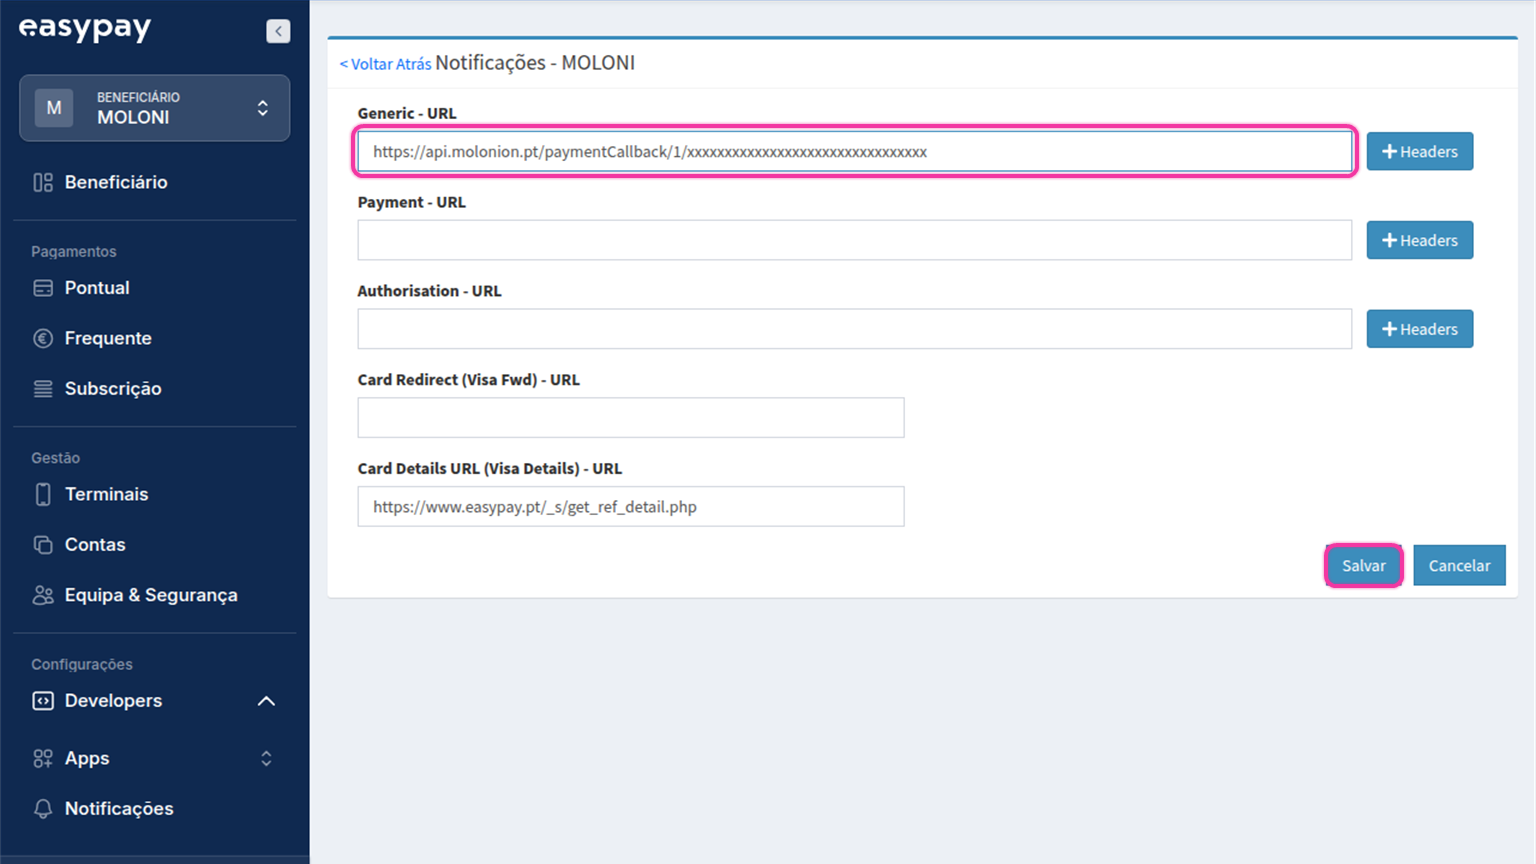Image resolution: width=1536 pixels, height=864 pixels.
Task: Click the Pontual card icon
Action: pyautogui.click(x=43, y=288)
